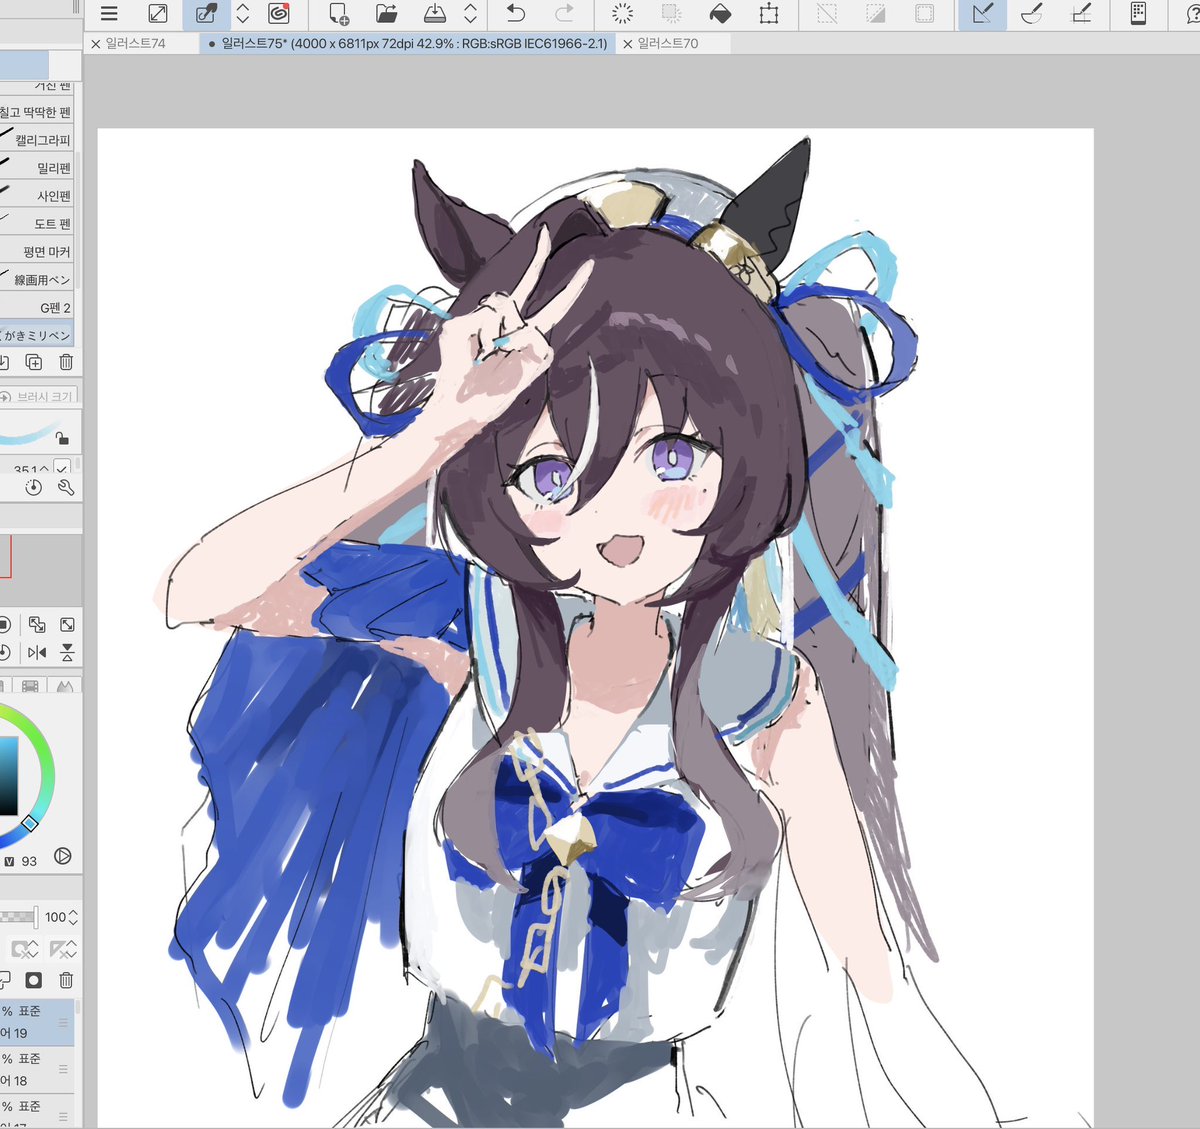Click the clear layer burst icon

(x=622, y=14)
